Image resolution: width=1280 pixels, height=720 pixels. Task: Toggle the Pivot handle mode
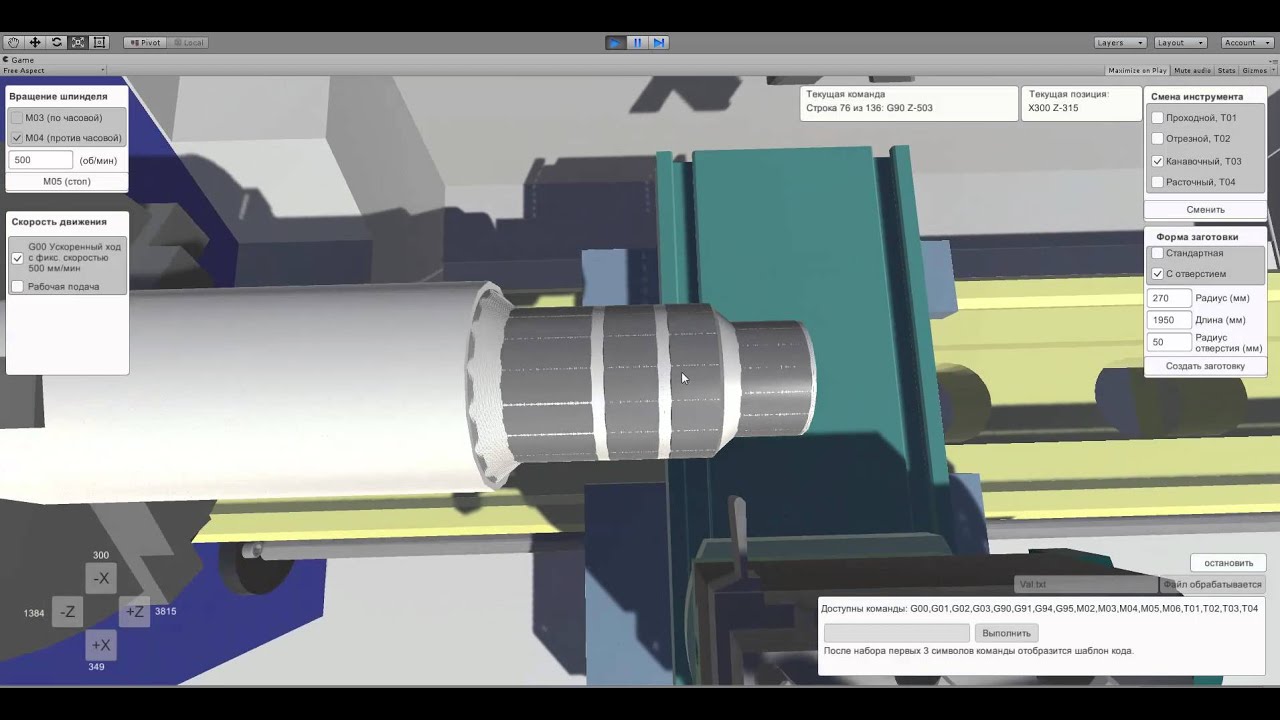pos(145,43)
